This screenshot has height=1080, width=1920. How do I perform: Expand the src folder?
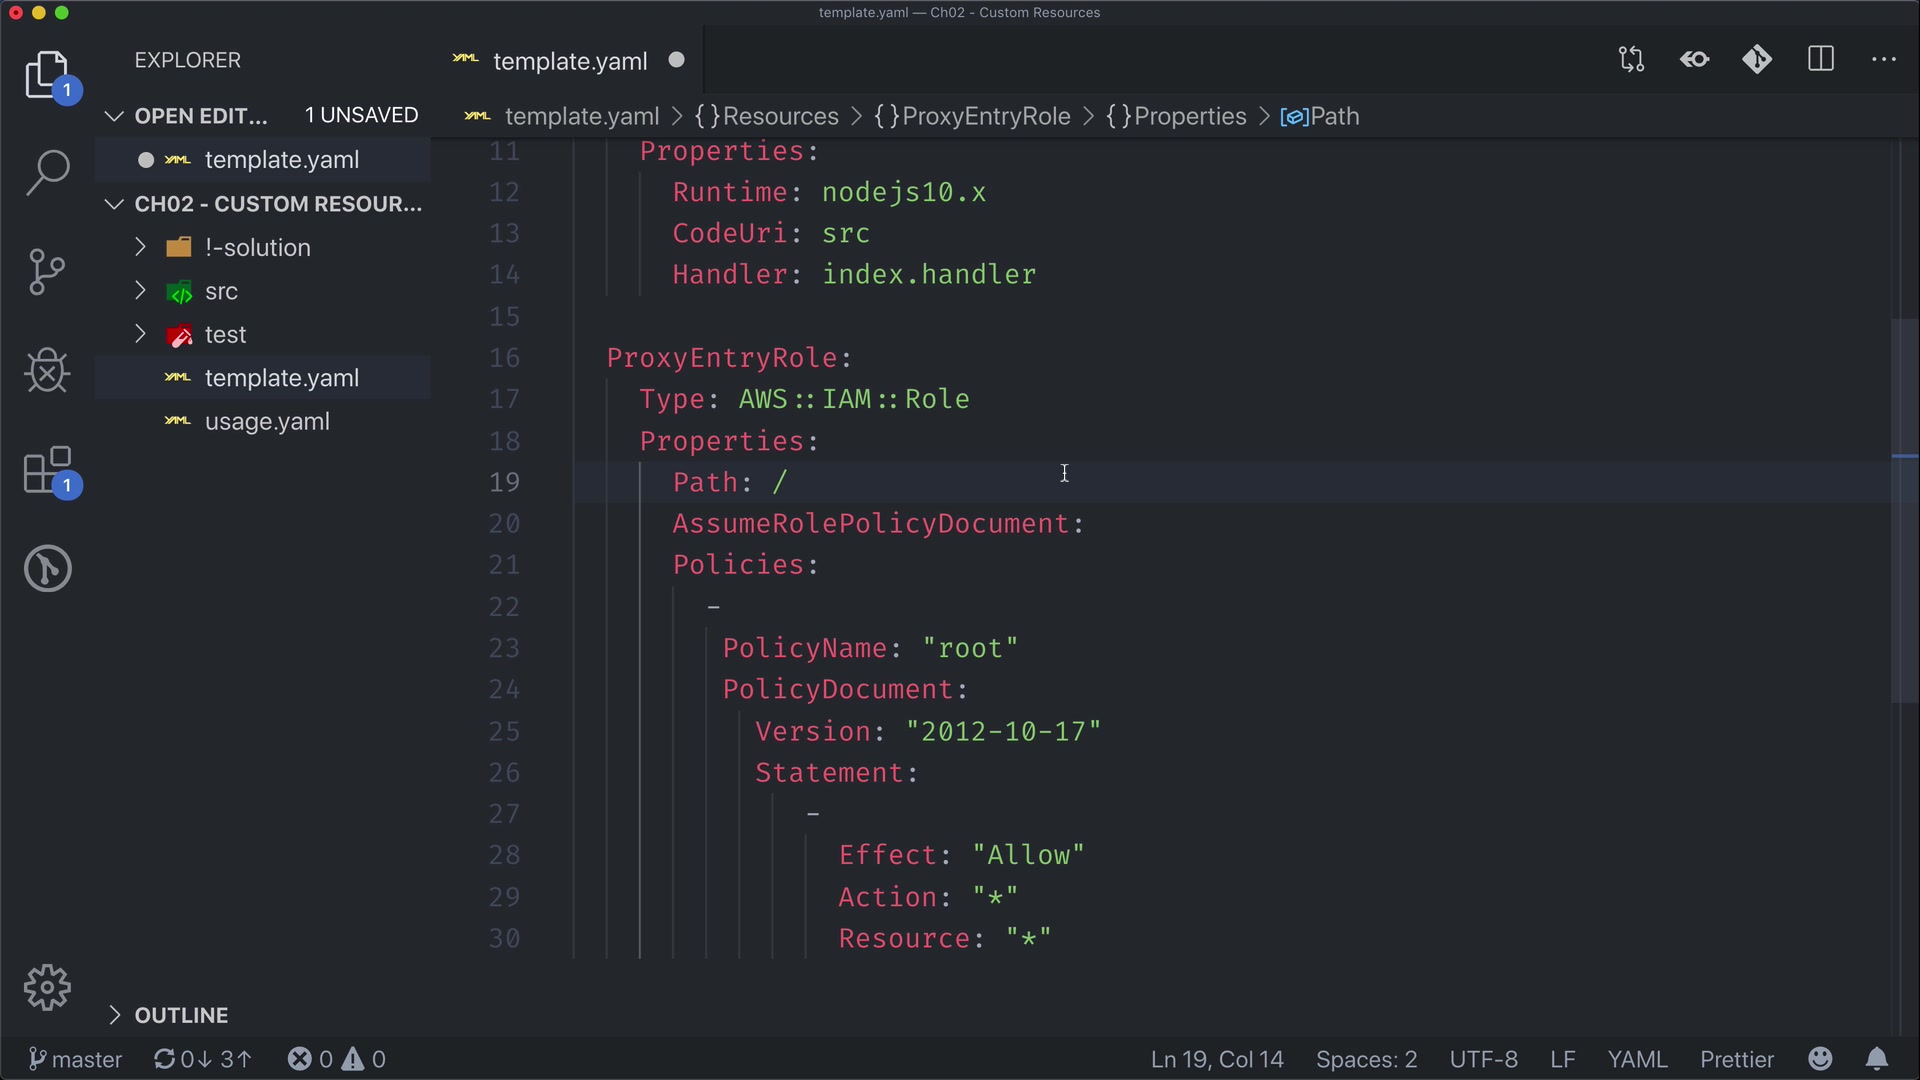221,291
